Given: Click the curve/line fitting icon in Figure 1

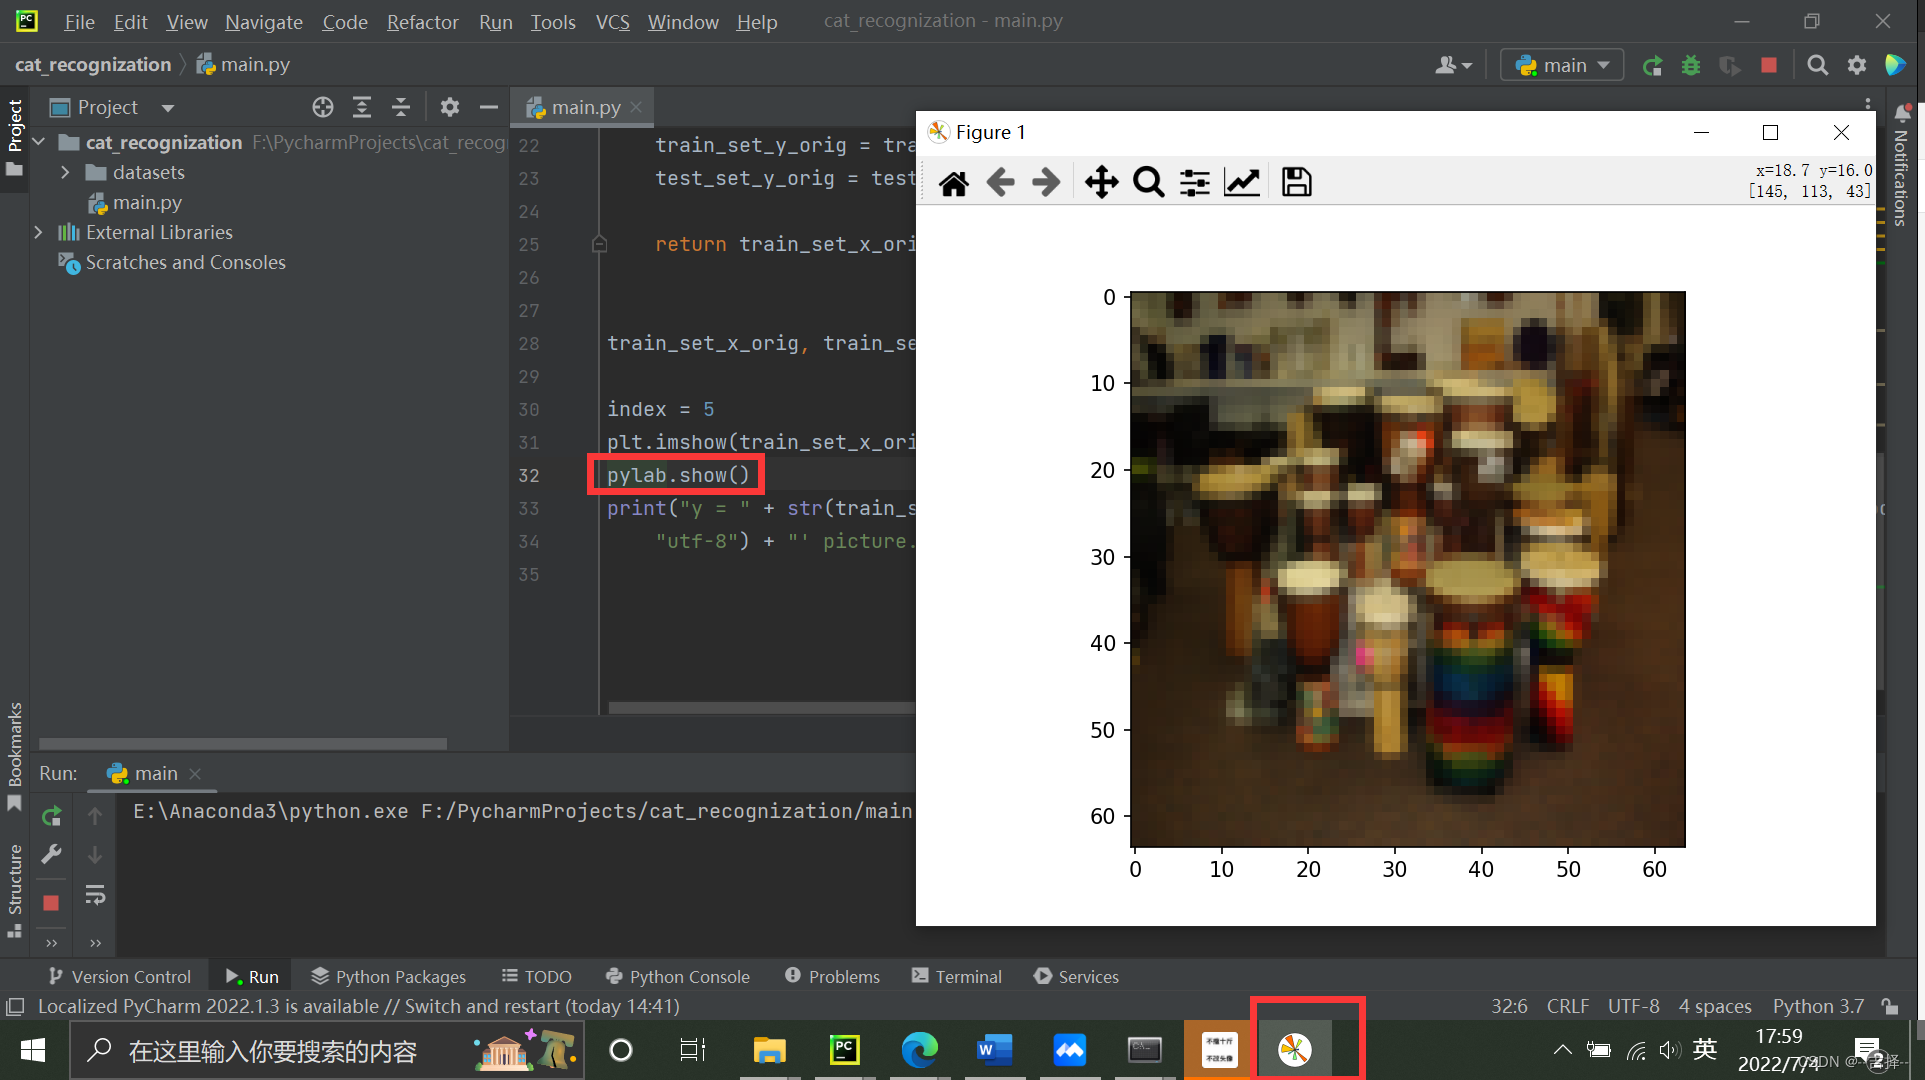Looking at the screenshot, I should [1240, 182].
